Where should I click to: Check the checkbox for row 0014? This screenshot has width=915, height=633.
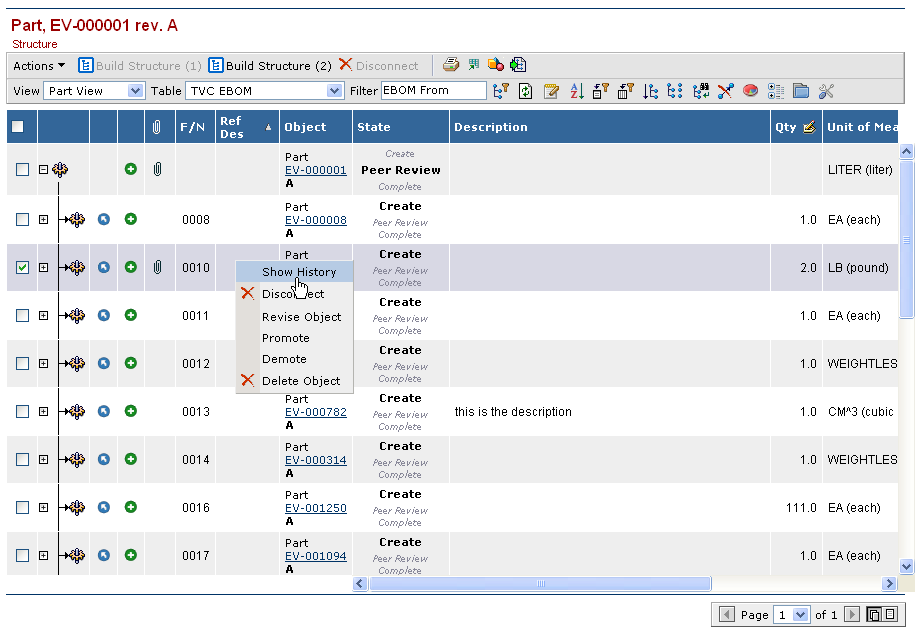tap(23, 459)
